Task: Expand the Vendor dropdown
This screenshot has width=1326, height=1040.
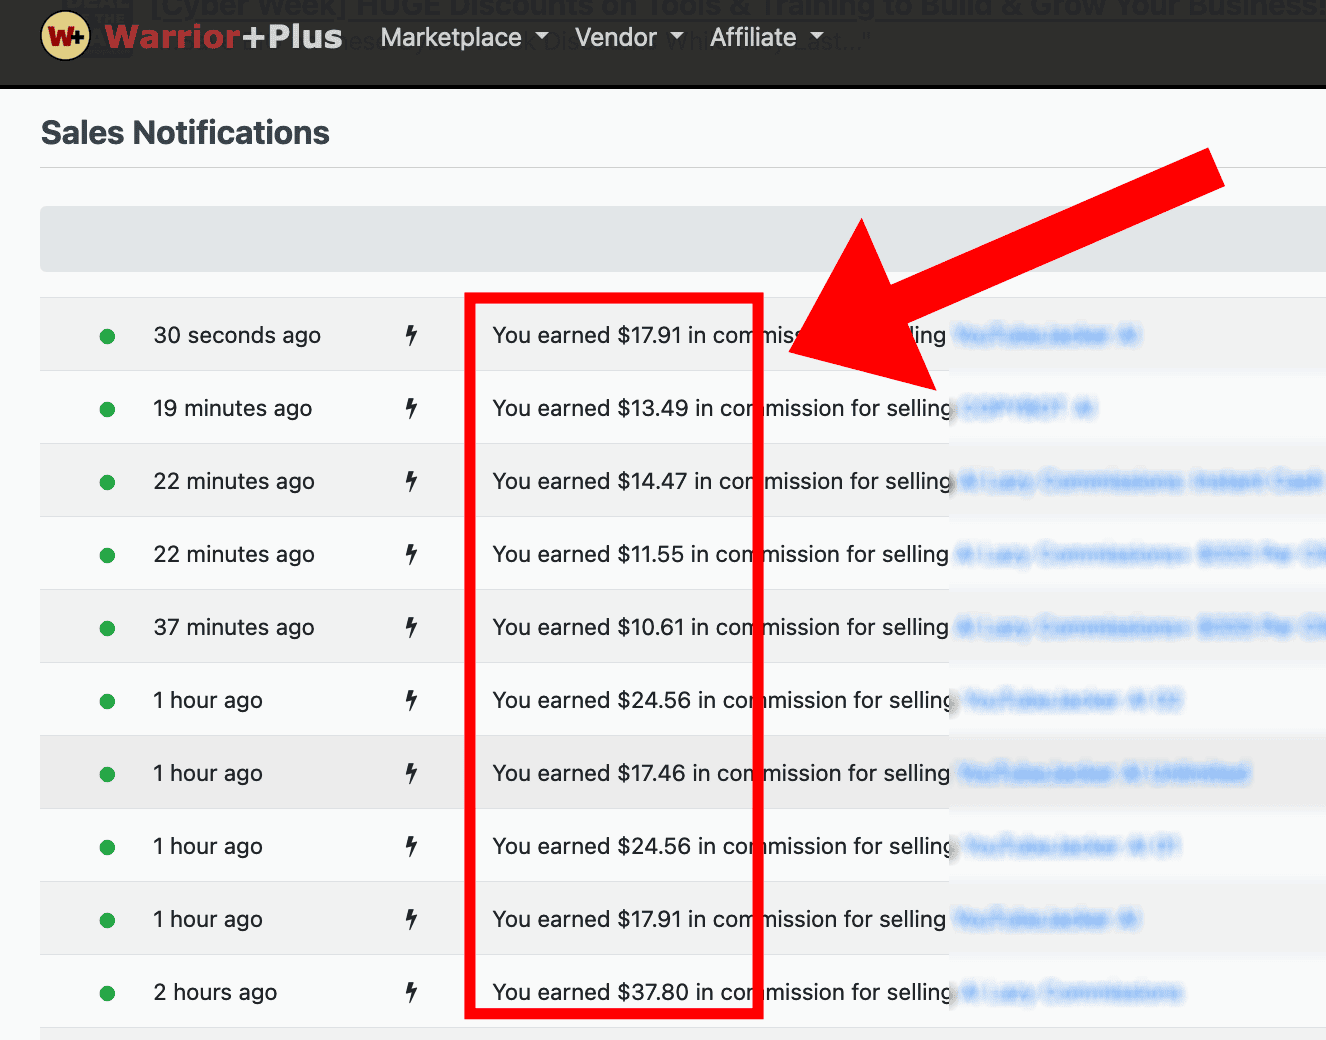Action: 628,38
